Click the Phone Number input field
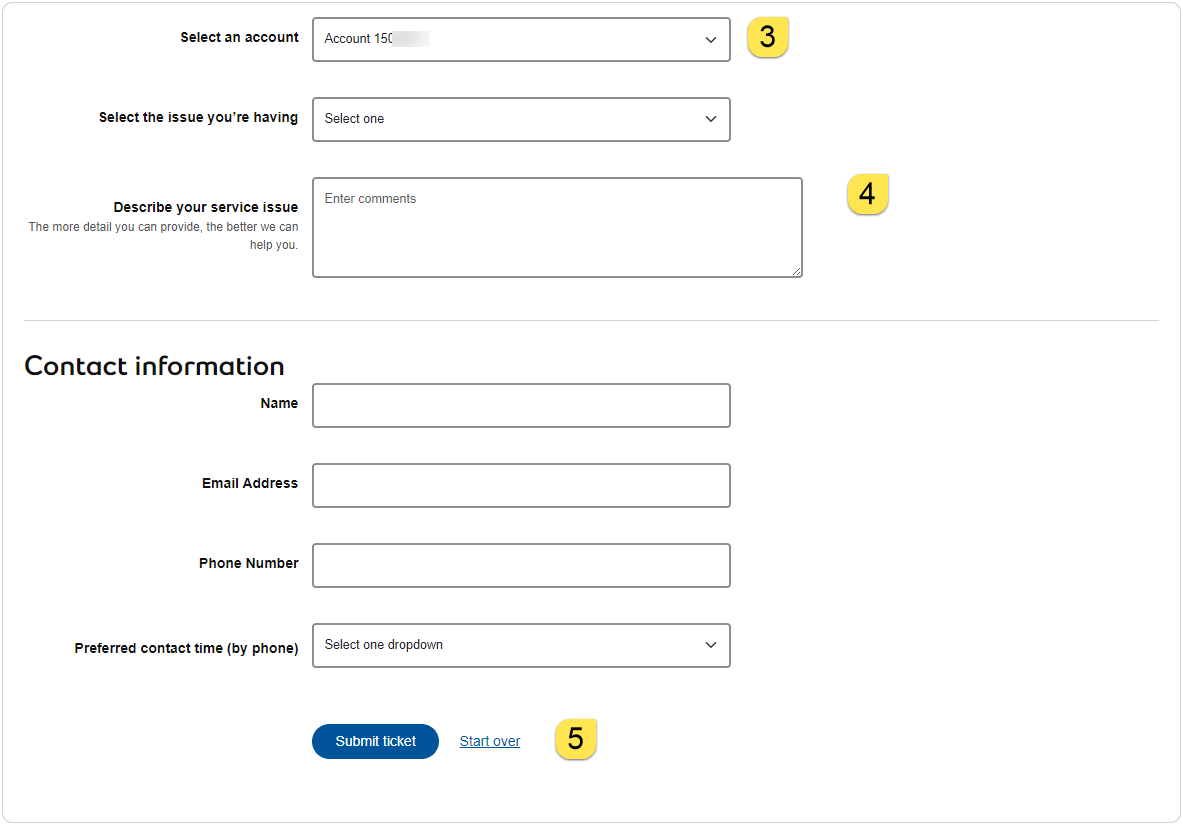The width and height of the screenshot is (1183, 824). pos(520,565)
